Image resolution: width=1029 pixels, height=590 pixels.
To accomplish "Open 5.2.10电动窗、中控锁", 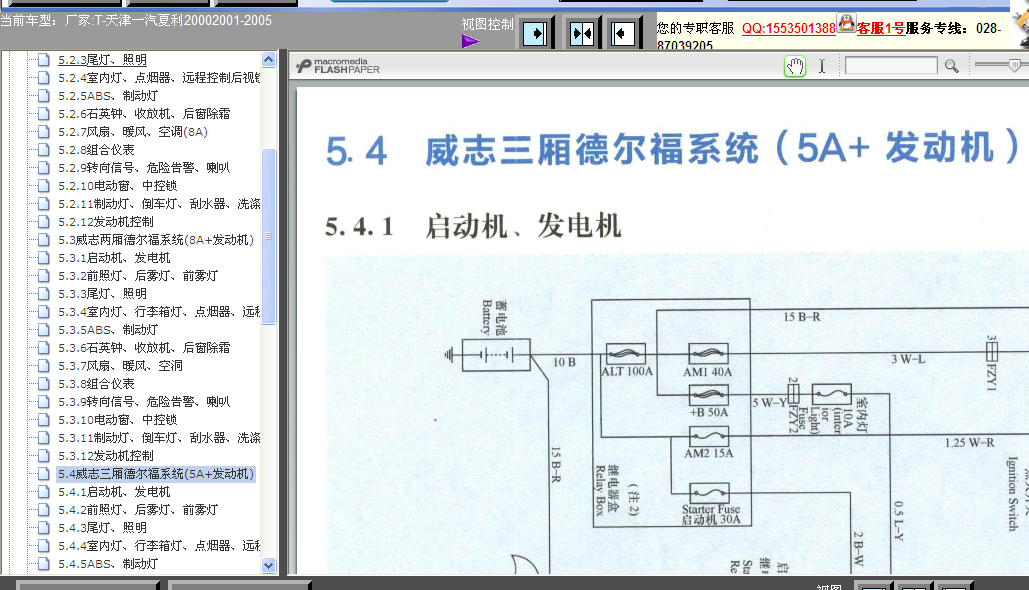I will 117,186.
